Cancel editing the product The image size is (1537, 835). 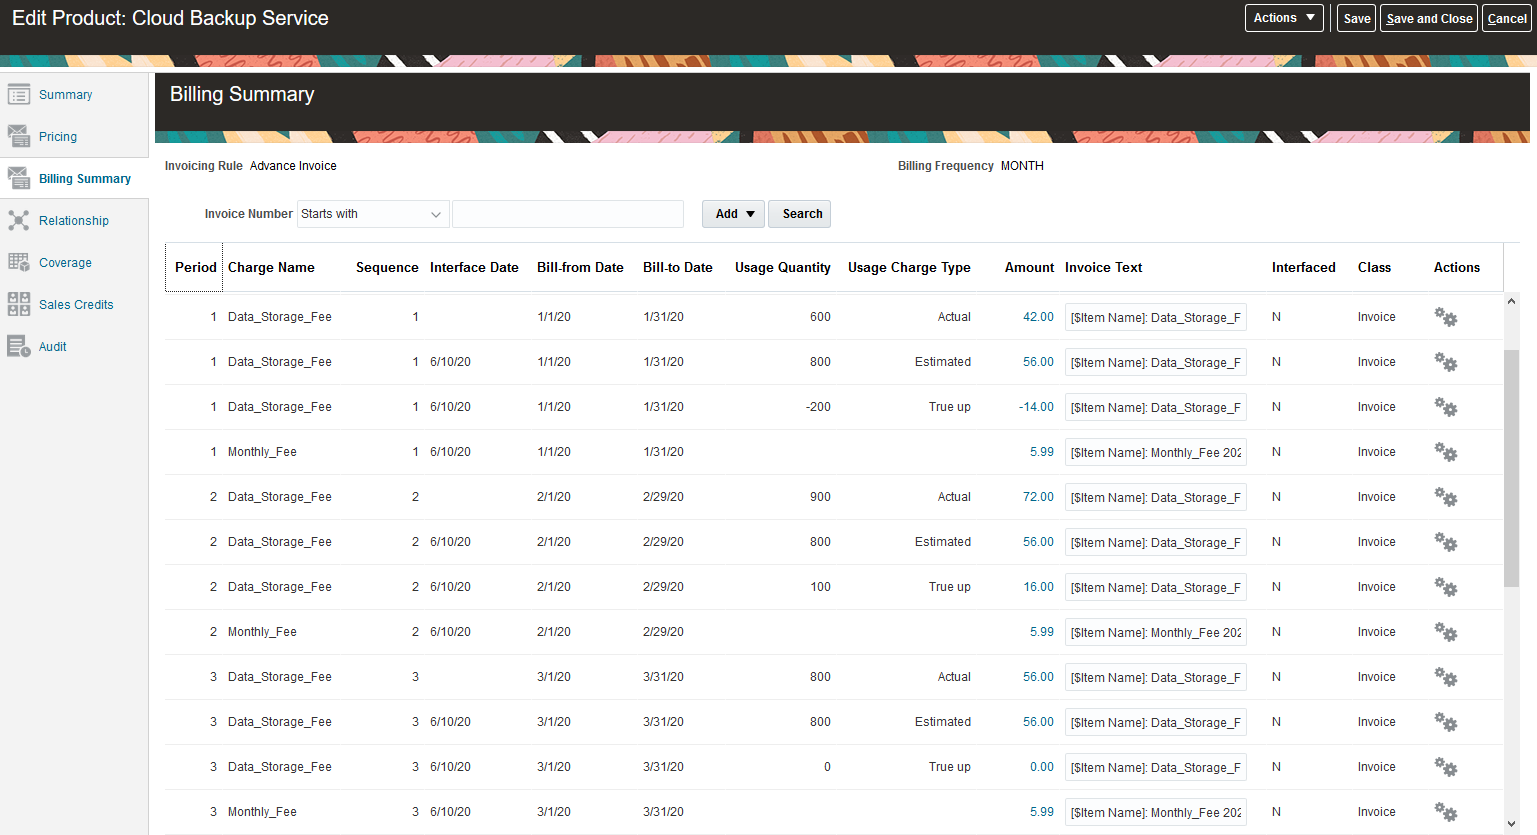point(1507,18)
